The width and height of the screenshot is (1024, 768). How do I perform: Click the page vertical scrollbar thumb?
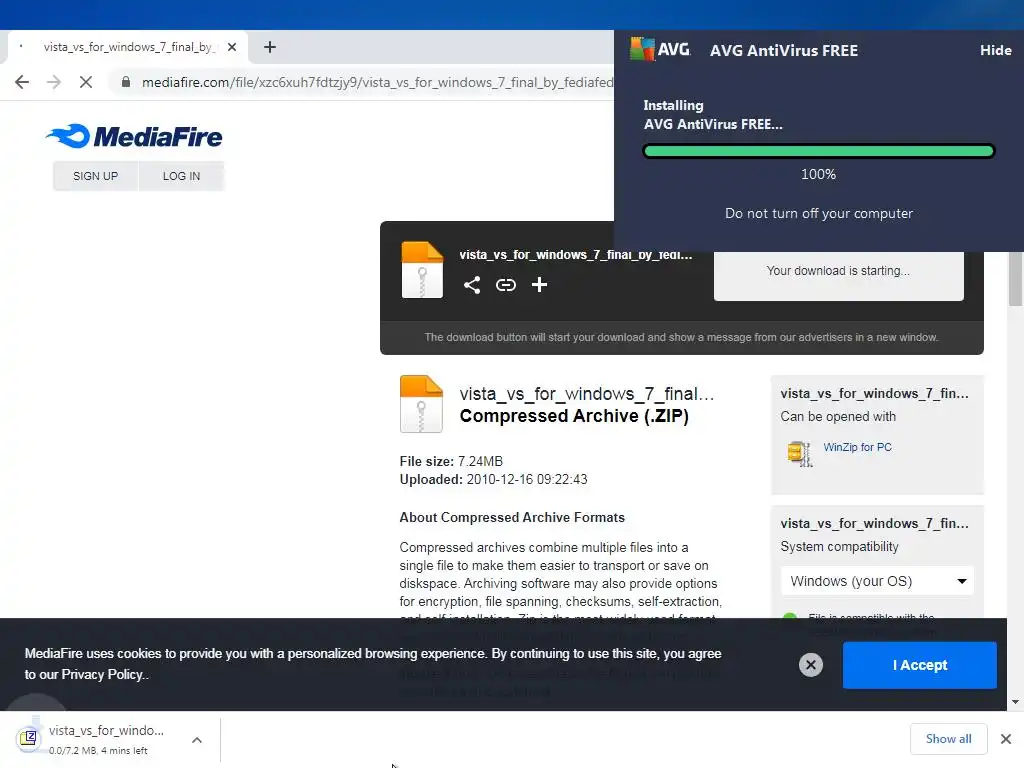[1016, 279]
